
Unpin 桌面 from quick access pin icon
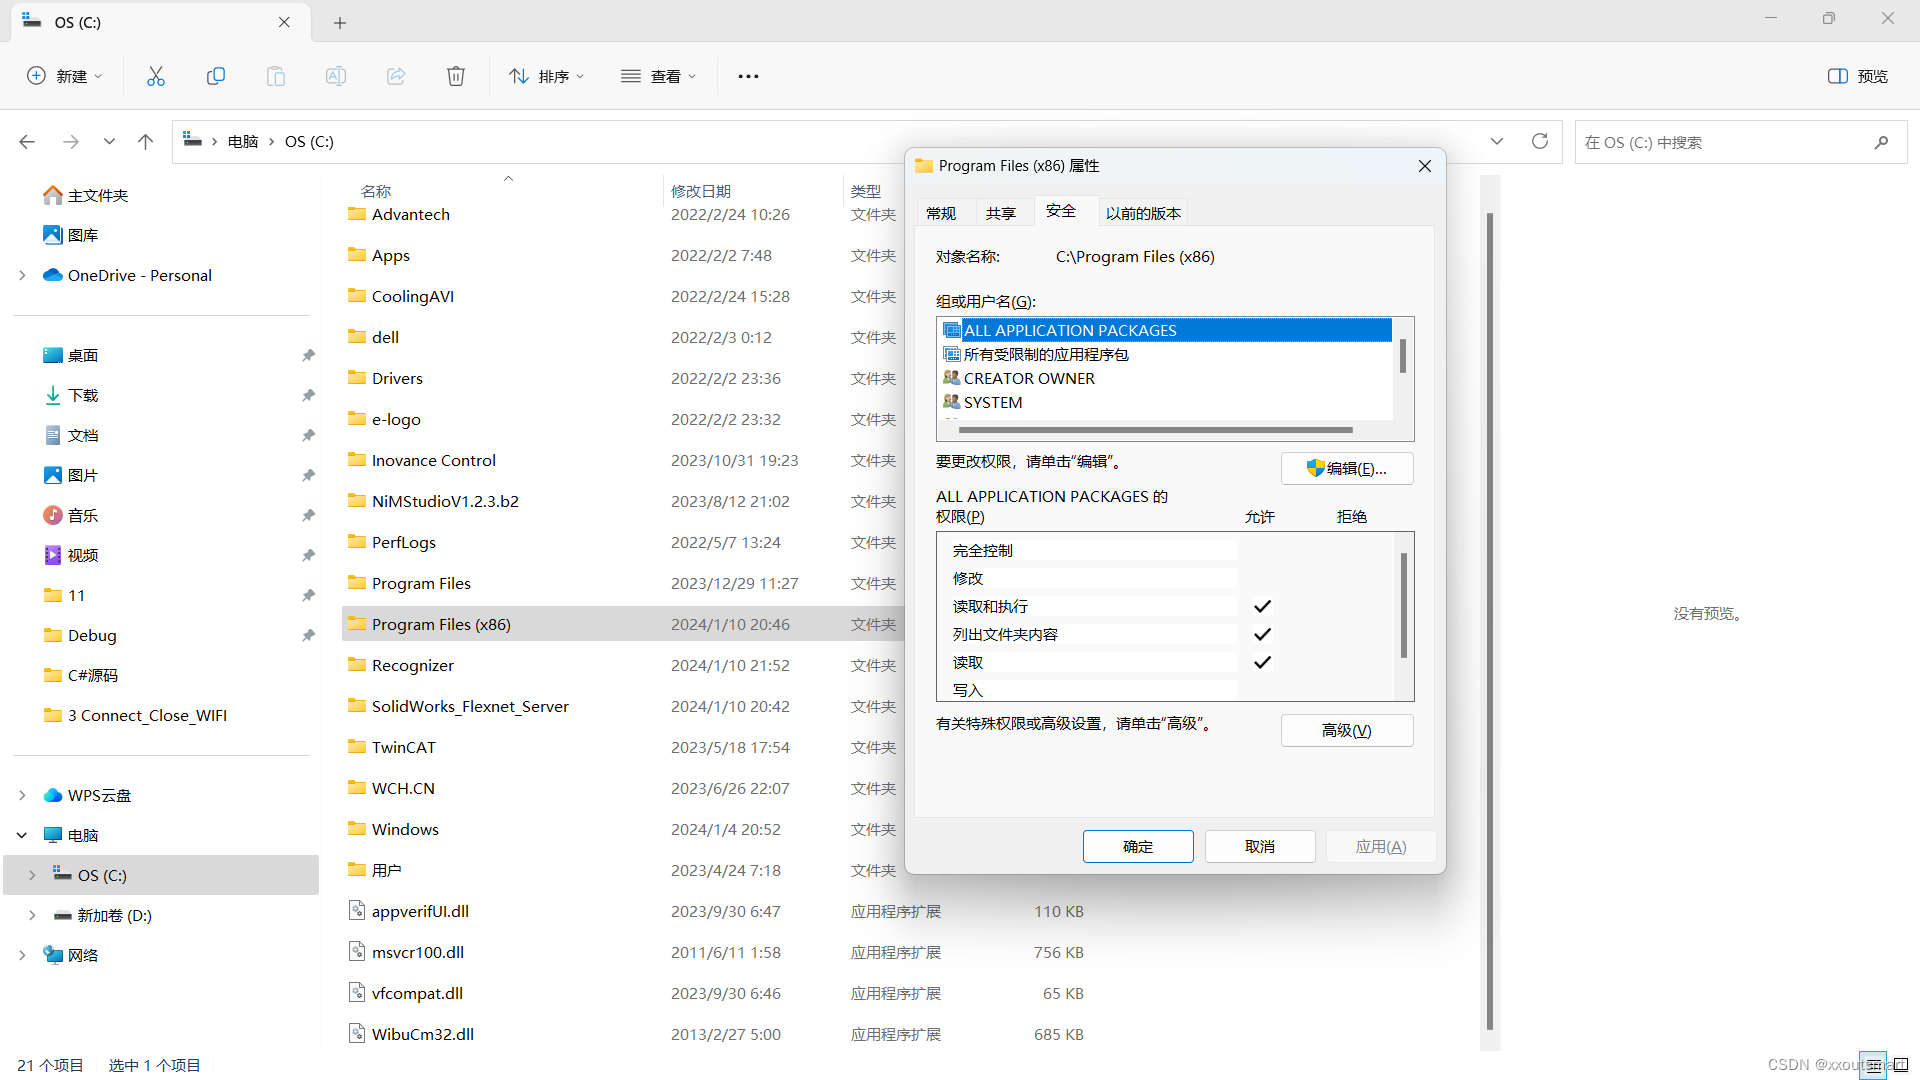pyautogui.click(x=308, y=355)
